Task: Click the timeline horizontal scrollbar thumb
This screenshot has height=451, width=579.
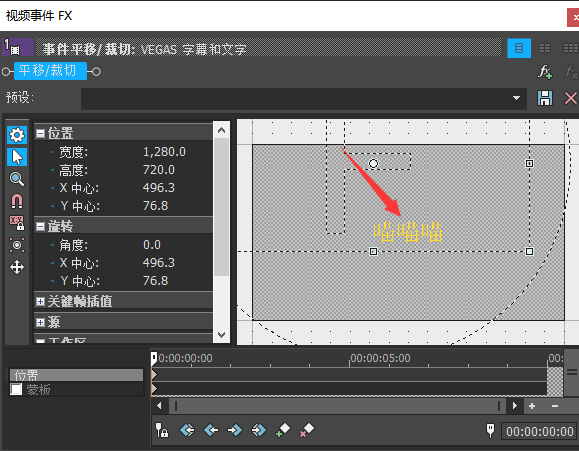Action: [338, 406]
